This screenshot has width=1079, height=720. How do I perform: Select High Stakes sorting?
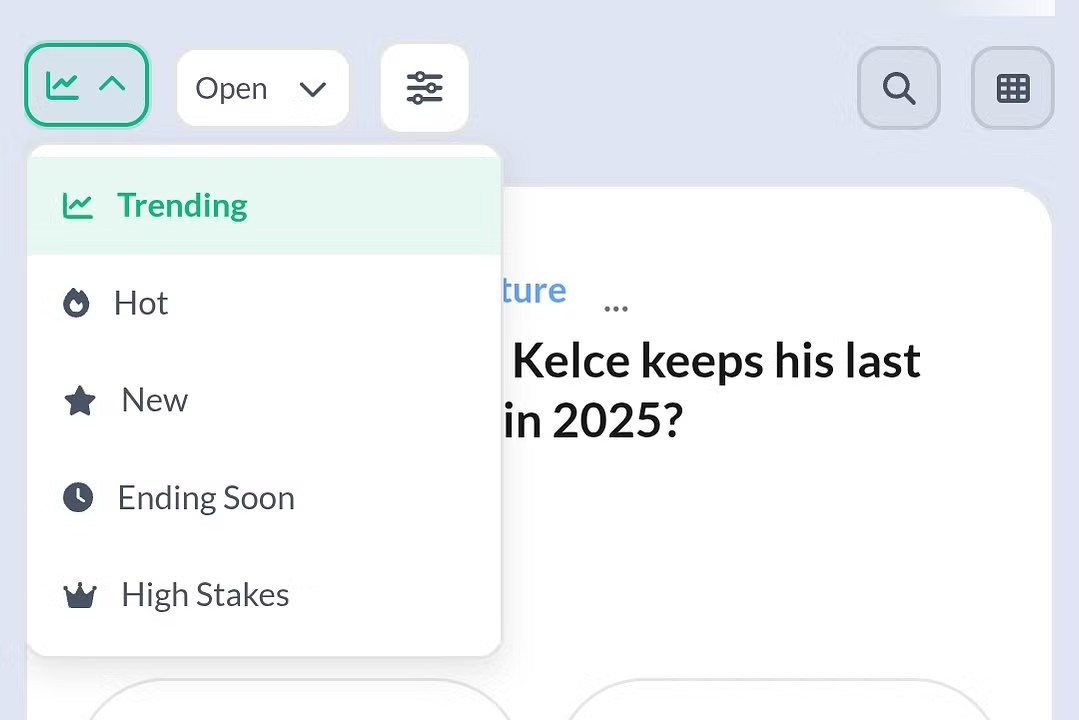(x=205, y=595)
